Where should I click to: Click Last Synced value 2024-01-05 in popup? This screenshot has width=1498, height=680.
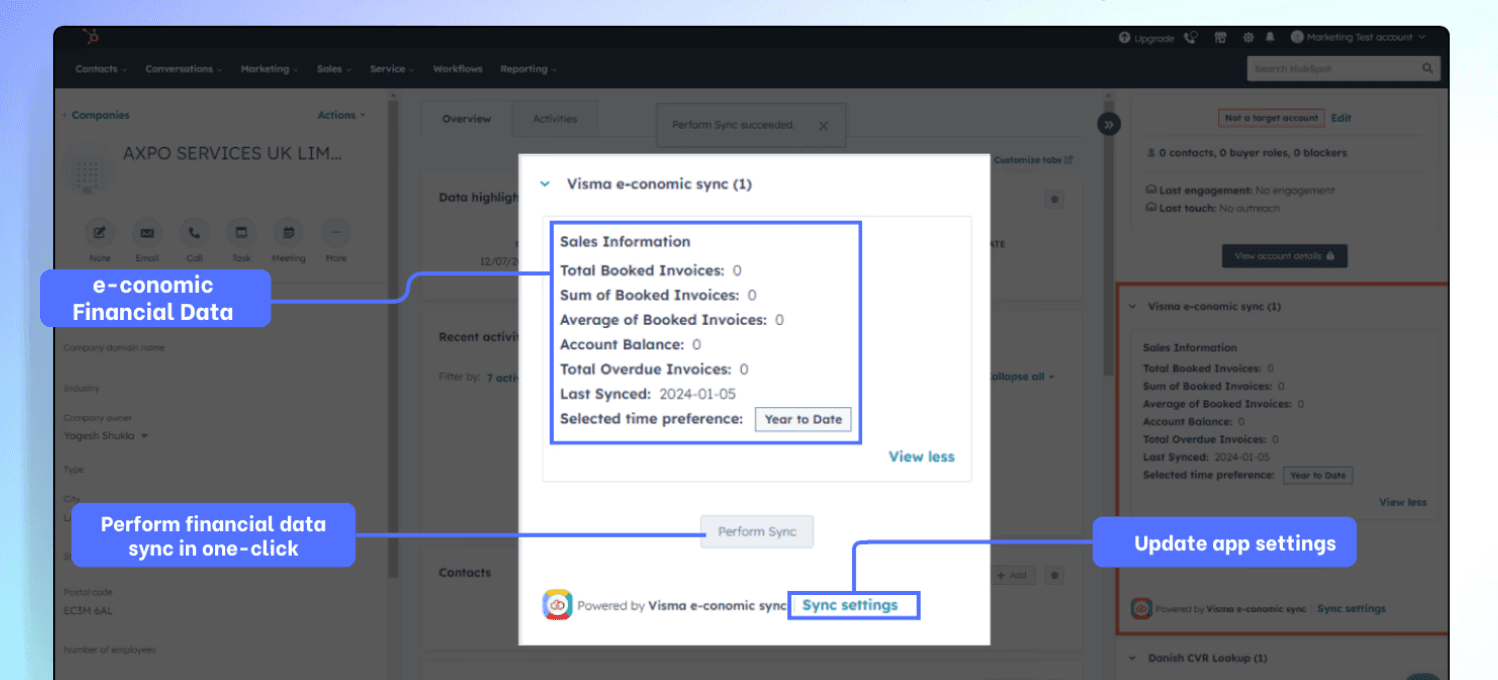pyautogui.click(x=697, y=394)
